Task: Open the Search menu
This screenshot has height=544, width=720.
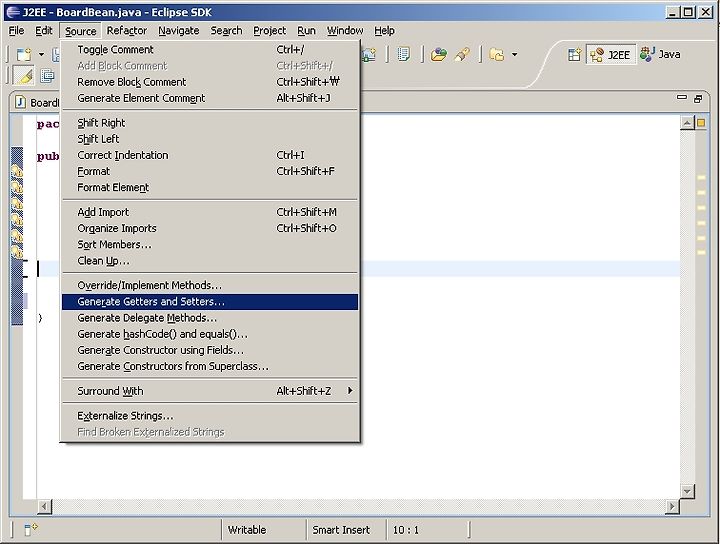Action: coord(226,31)
